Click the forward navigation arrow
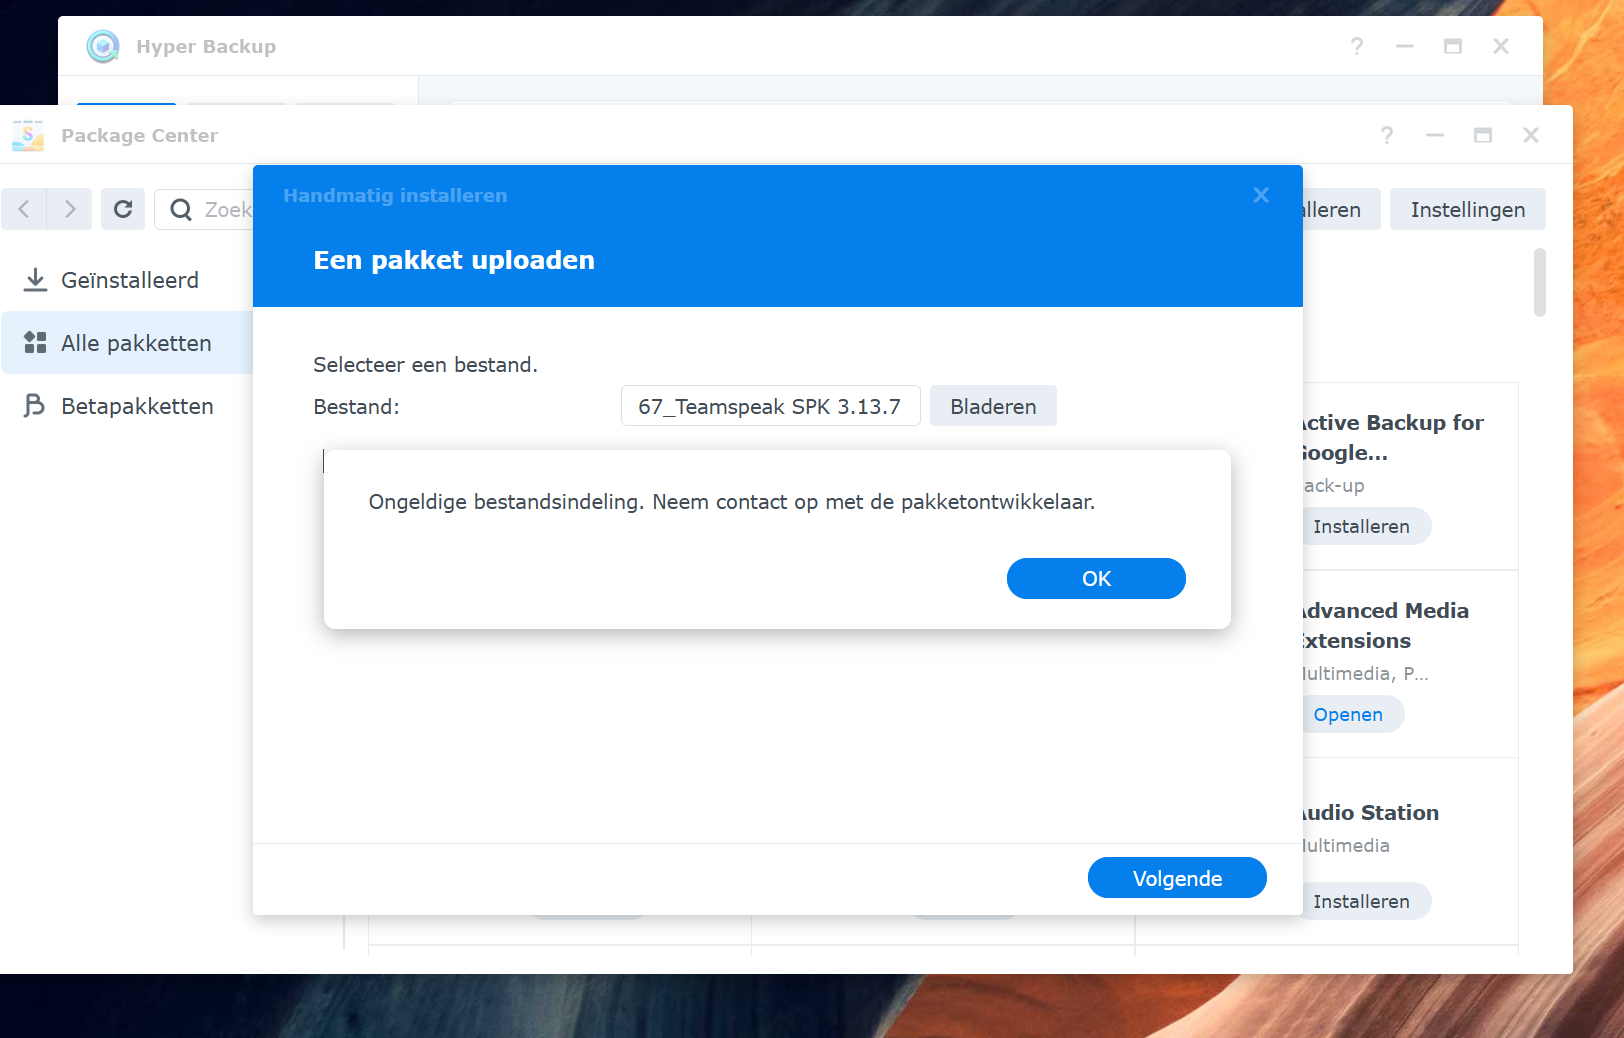 (69, 209)
